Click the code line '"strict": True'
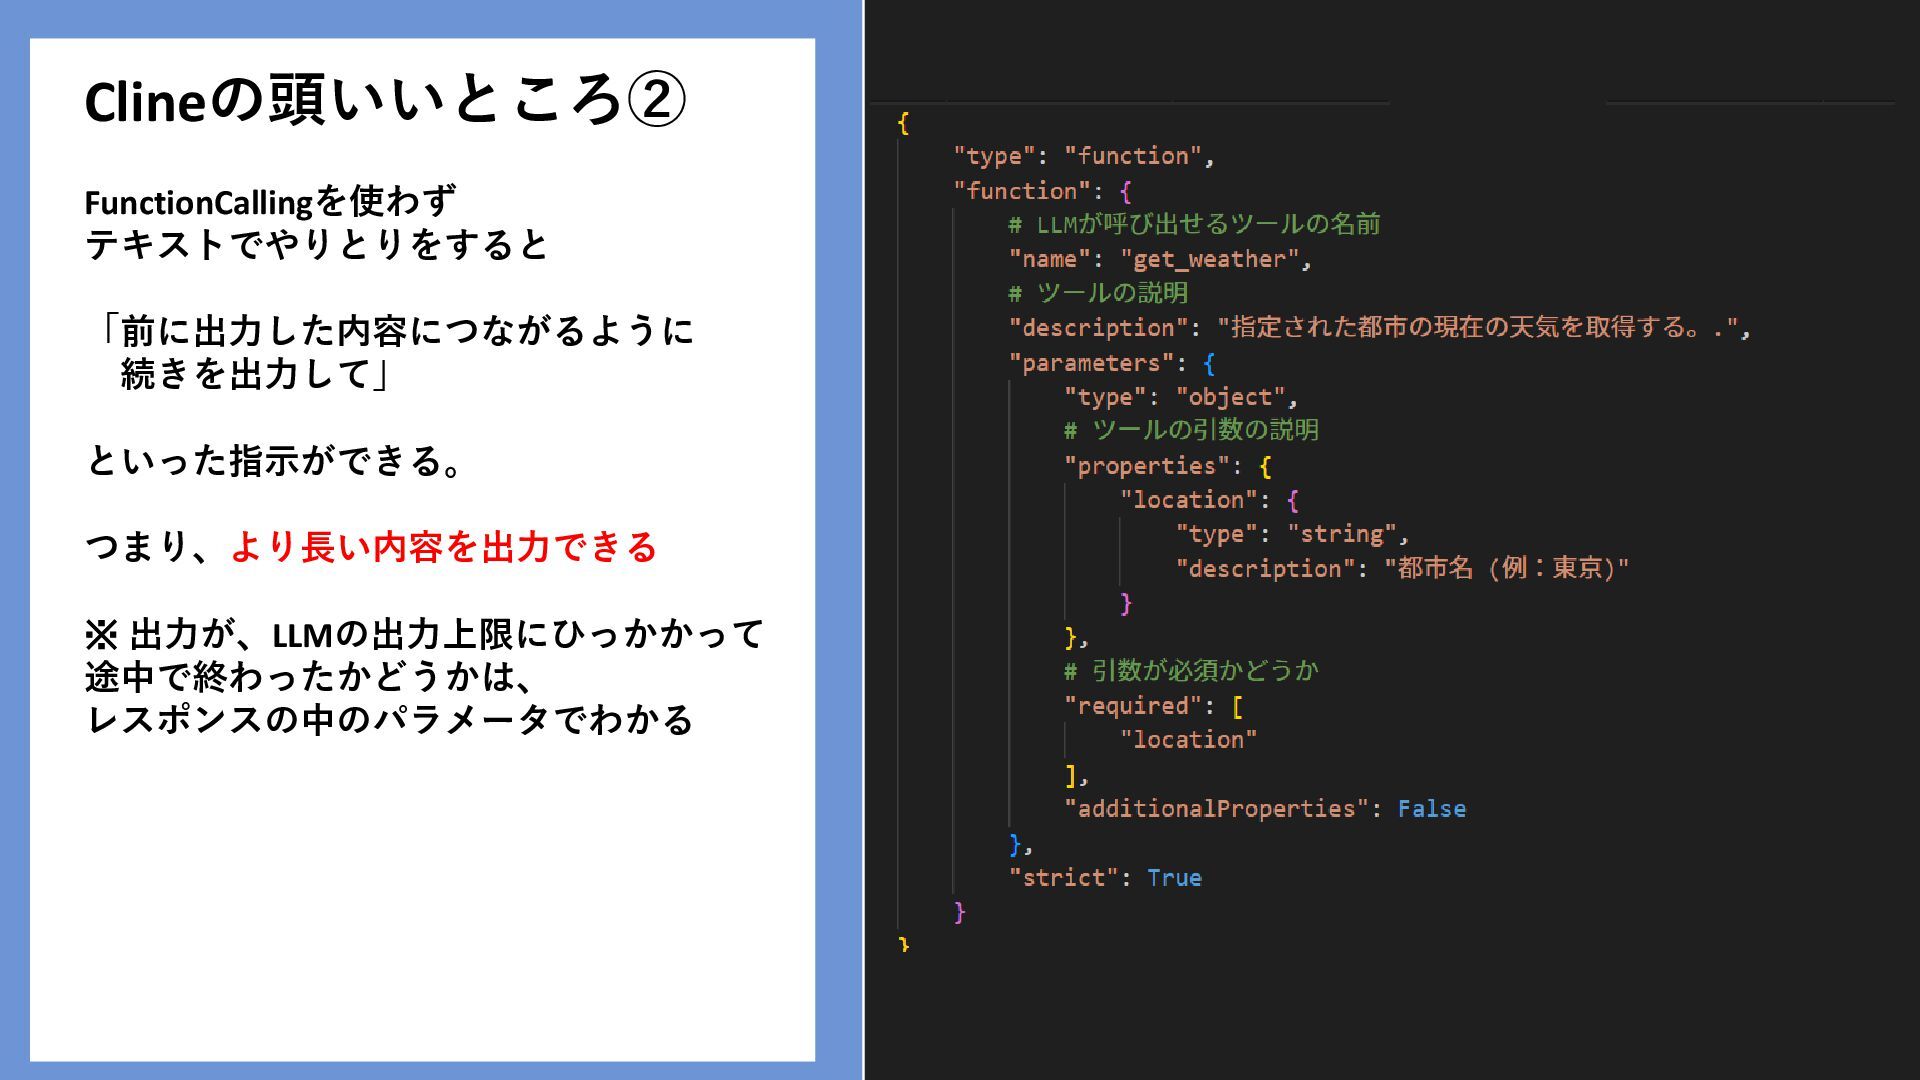Viewport: 1920px width, 1080px height. 1105,878
